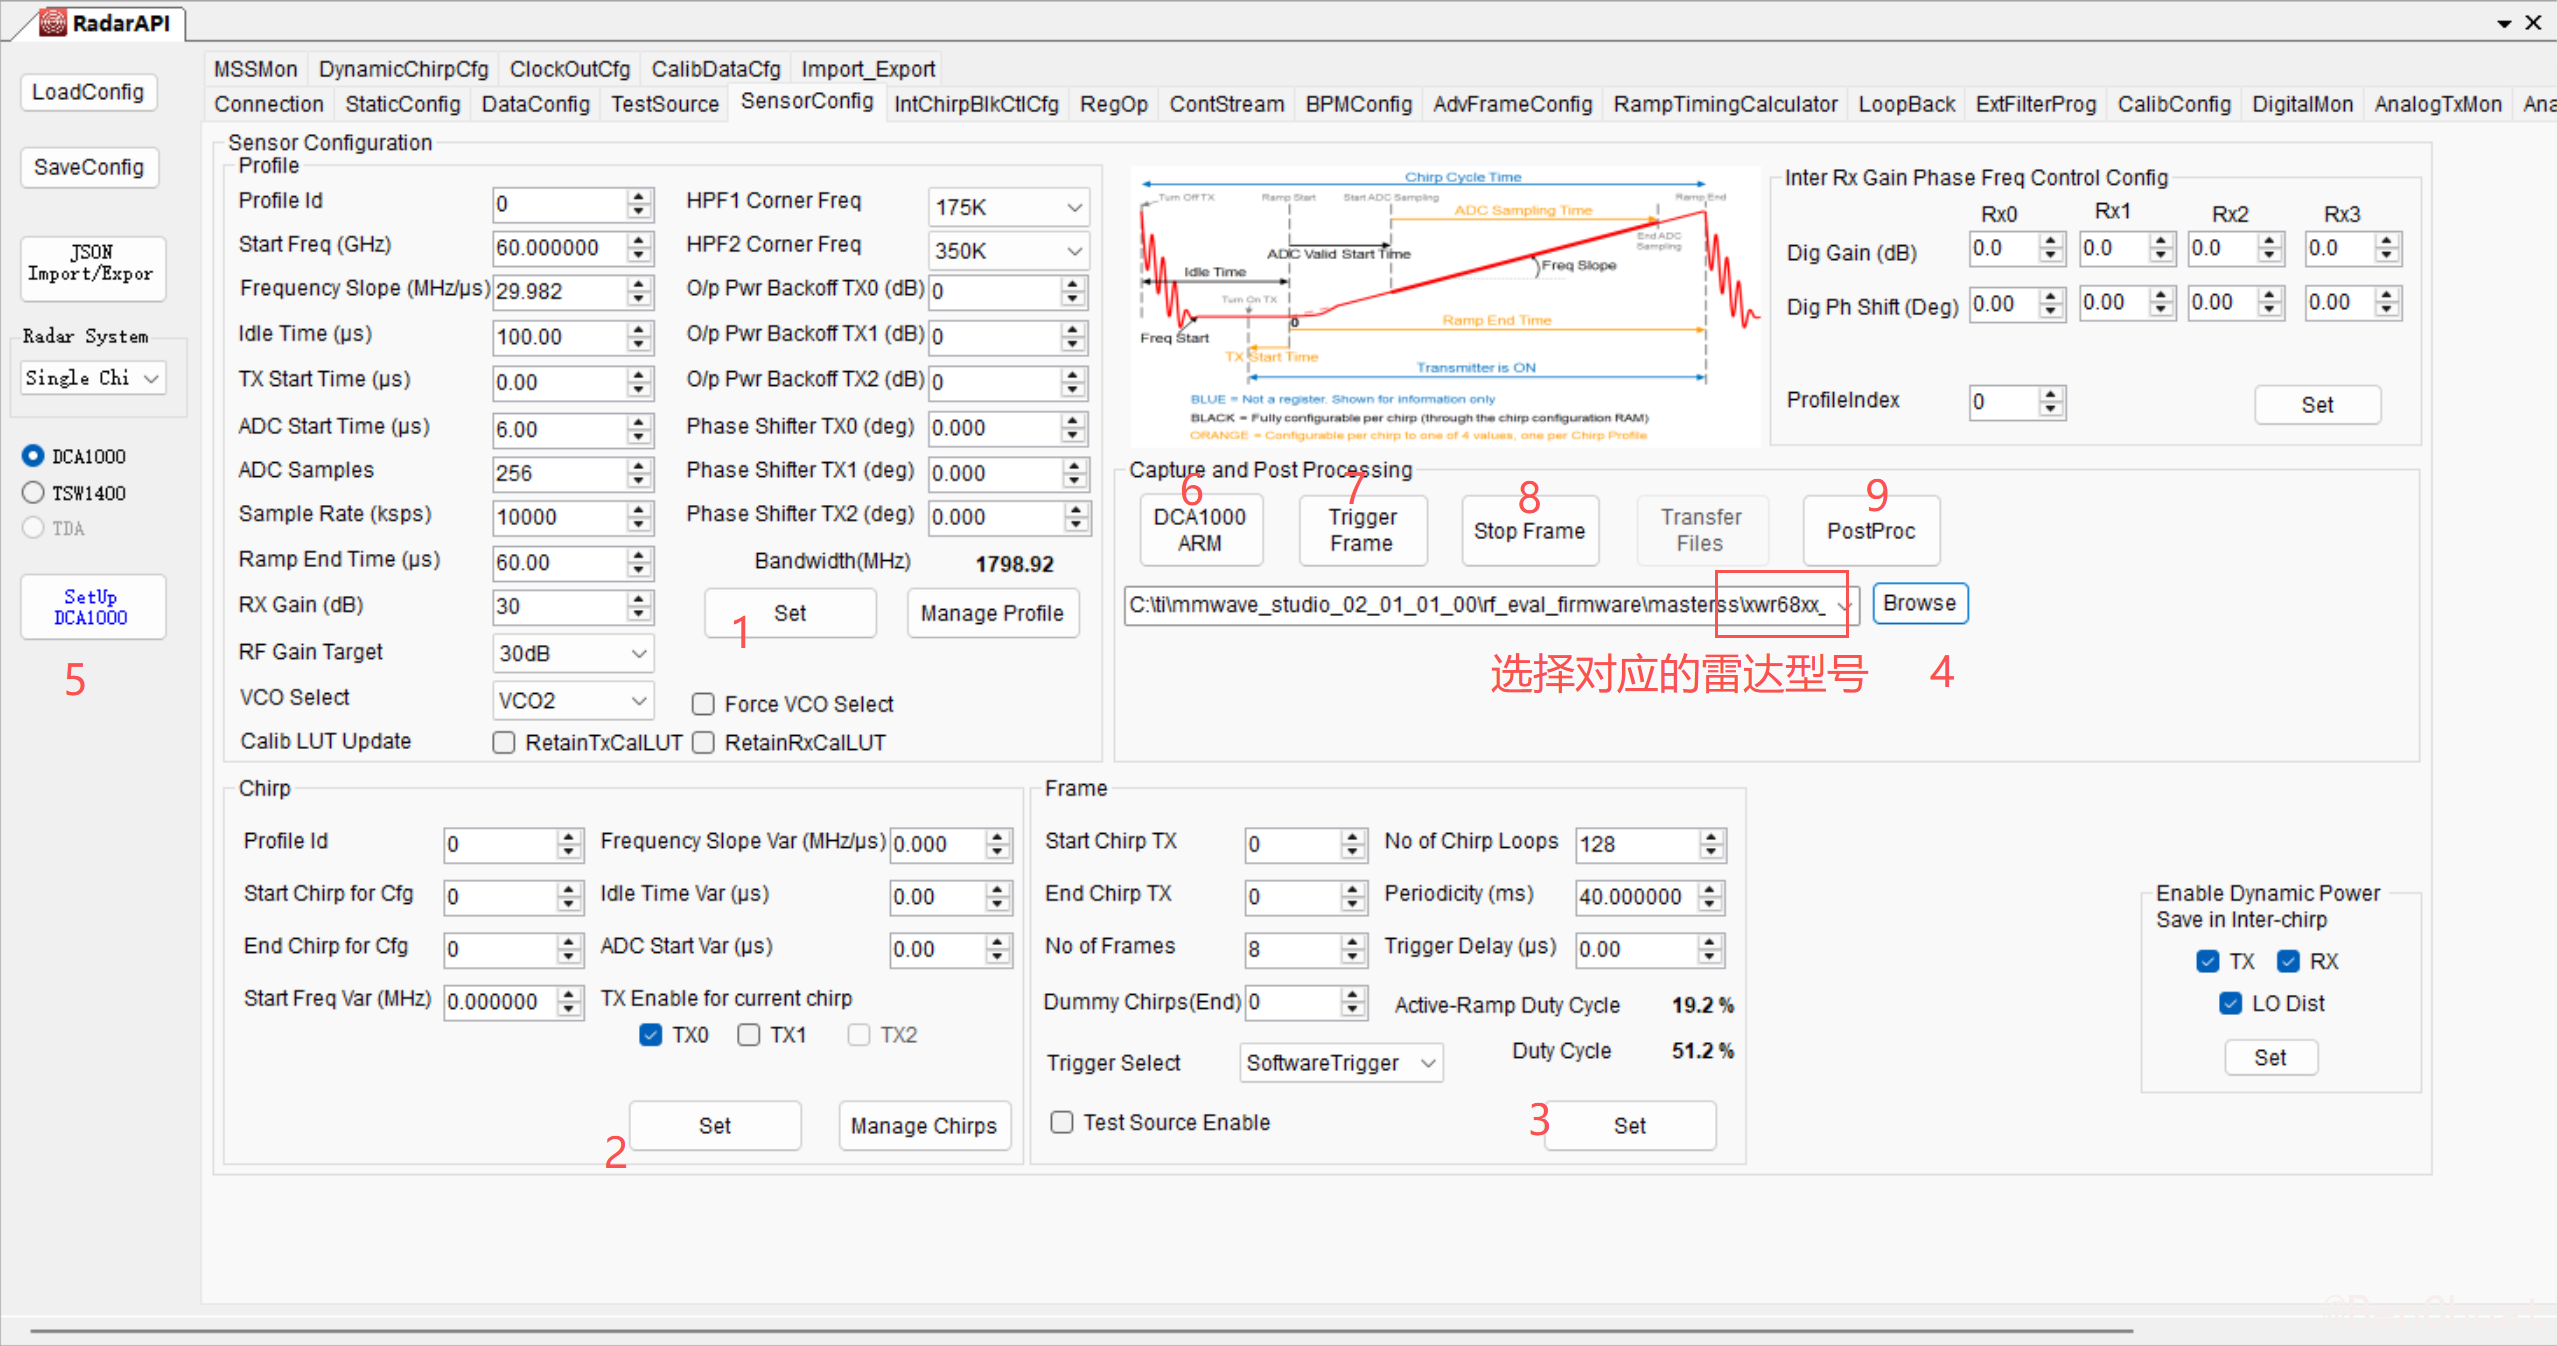
Task: Open the RampTimingCalculator tab
Action: [x=1724, y=104]
